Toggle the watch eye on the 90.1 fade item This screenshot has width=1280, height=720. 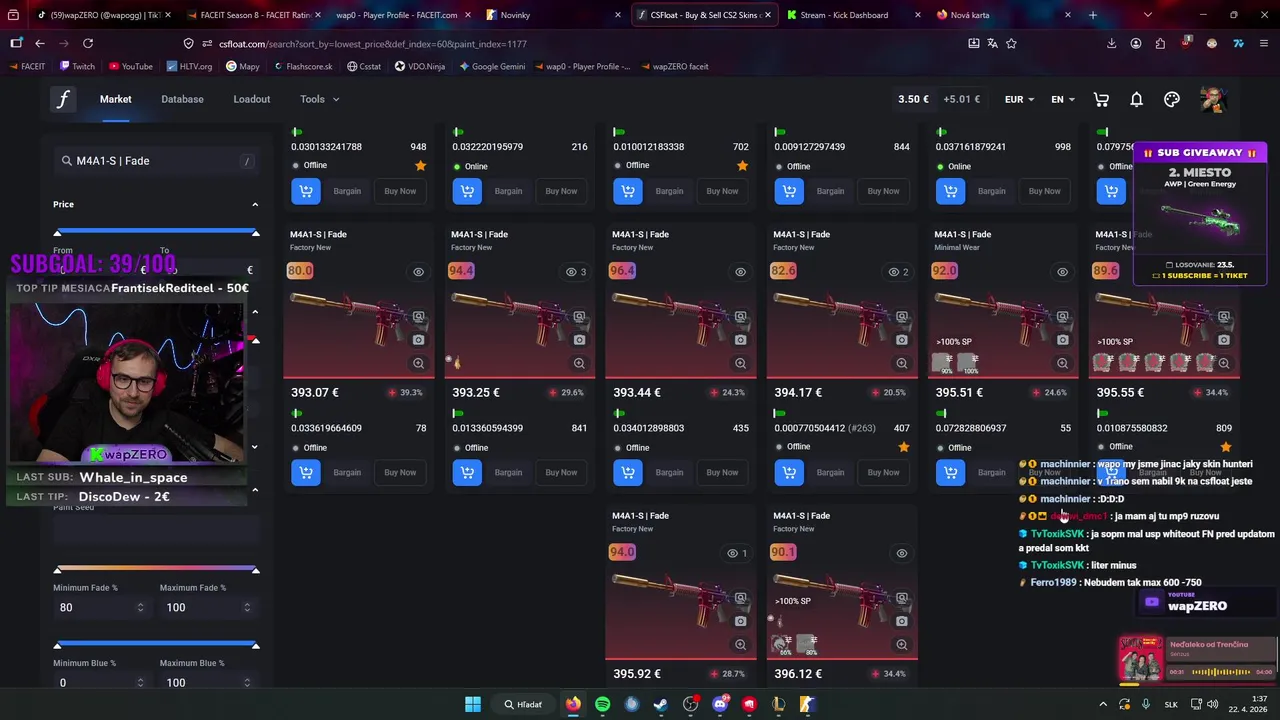[901, 553]
